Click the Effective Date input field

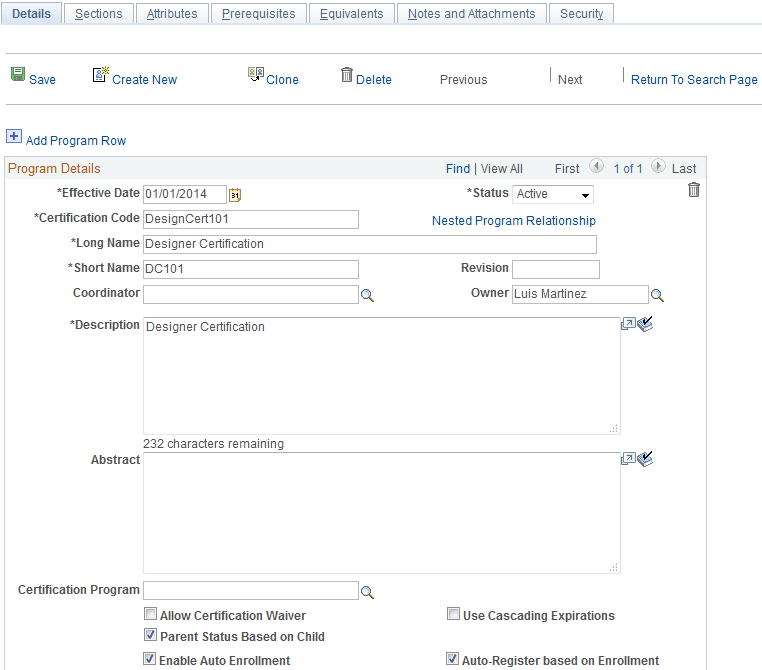click(185, 194)
